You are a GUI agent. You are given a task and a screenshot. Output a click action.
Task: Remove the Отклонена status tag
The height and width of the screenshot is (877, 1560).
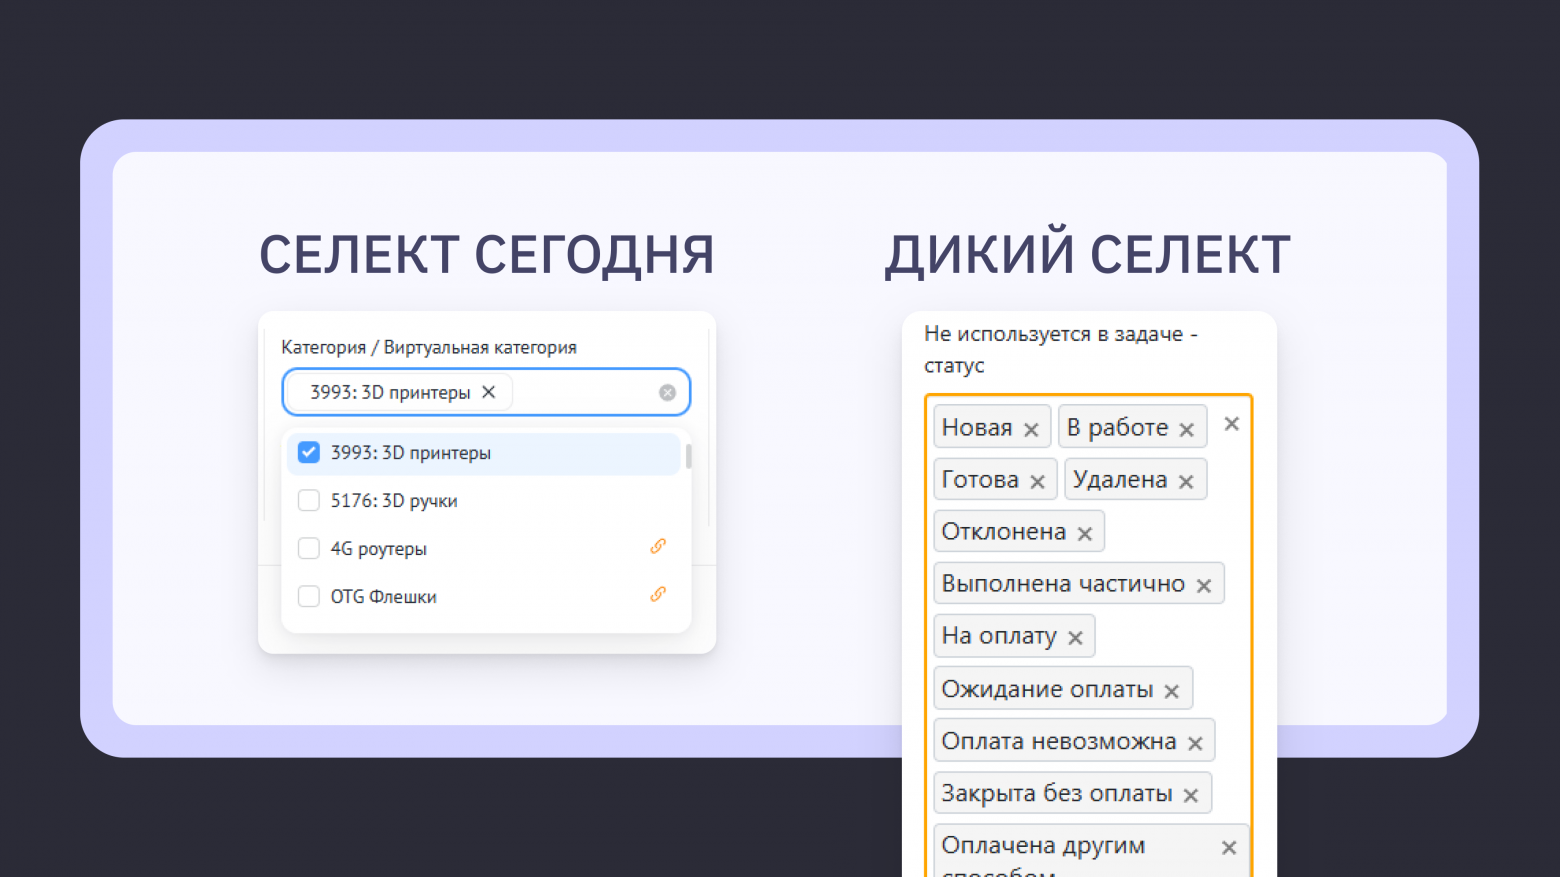tap(1084, 532)
